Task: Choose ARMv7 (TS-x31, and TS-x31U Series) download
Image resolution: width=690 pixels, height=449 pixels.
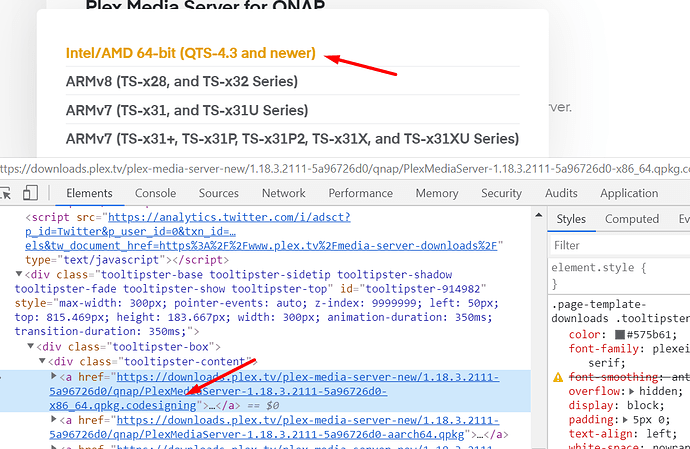Action: coord(187,110)
